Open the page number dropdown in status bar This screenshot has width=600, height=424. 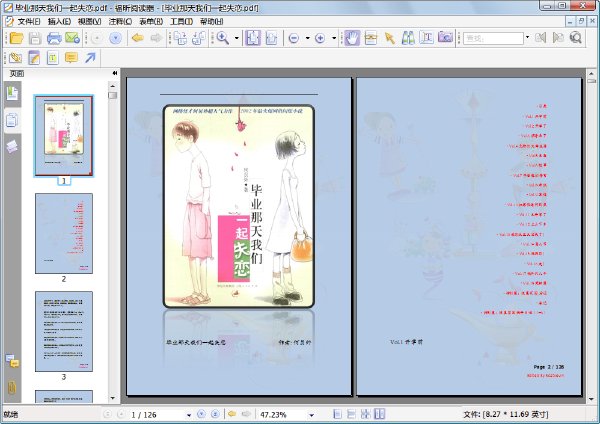189,415
